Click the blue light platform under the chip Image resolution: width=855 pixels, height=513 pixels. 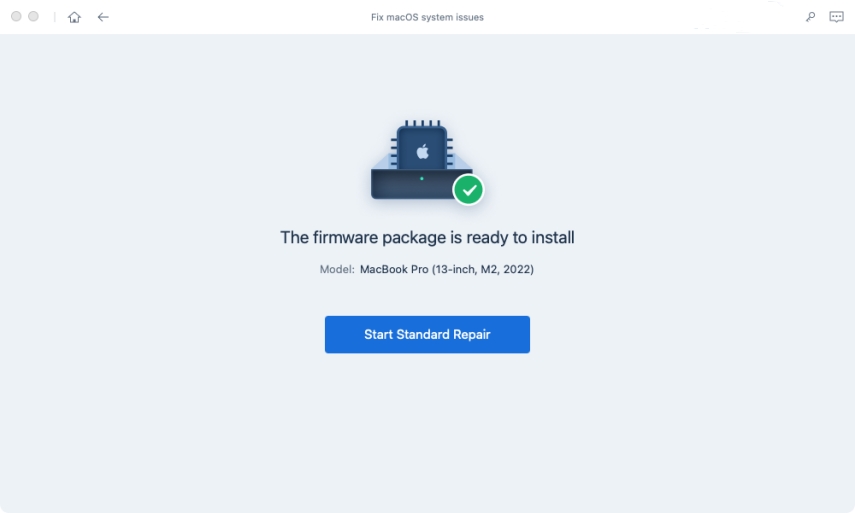pyautogui.click(x=422, y=161)
